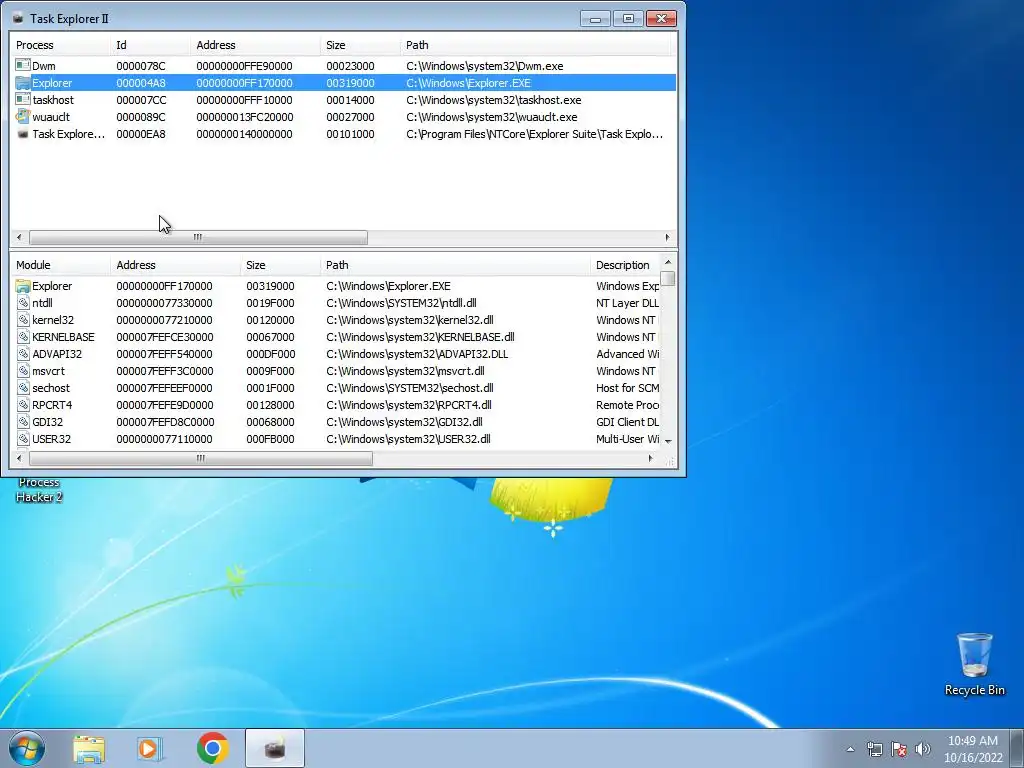
Task: Open the Windows Start menu
Action: [x=27, y=748]
